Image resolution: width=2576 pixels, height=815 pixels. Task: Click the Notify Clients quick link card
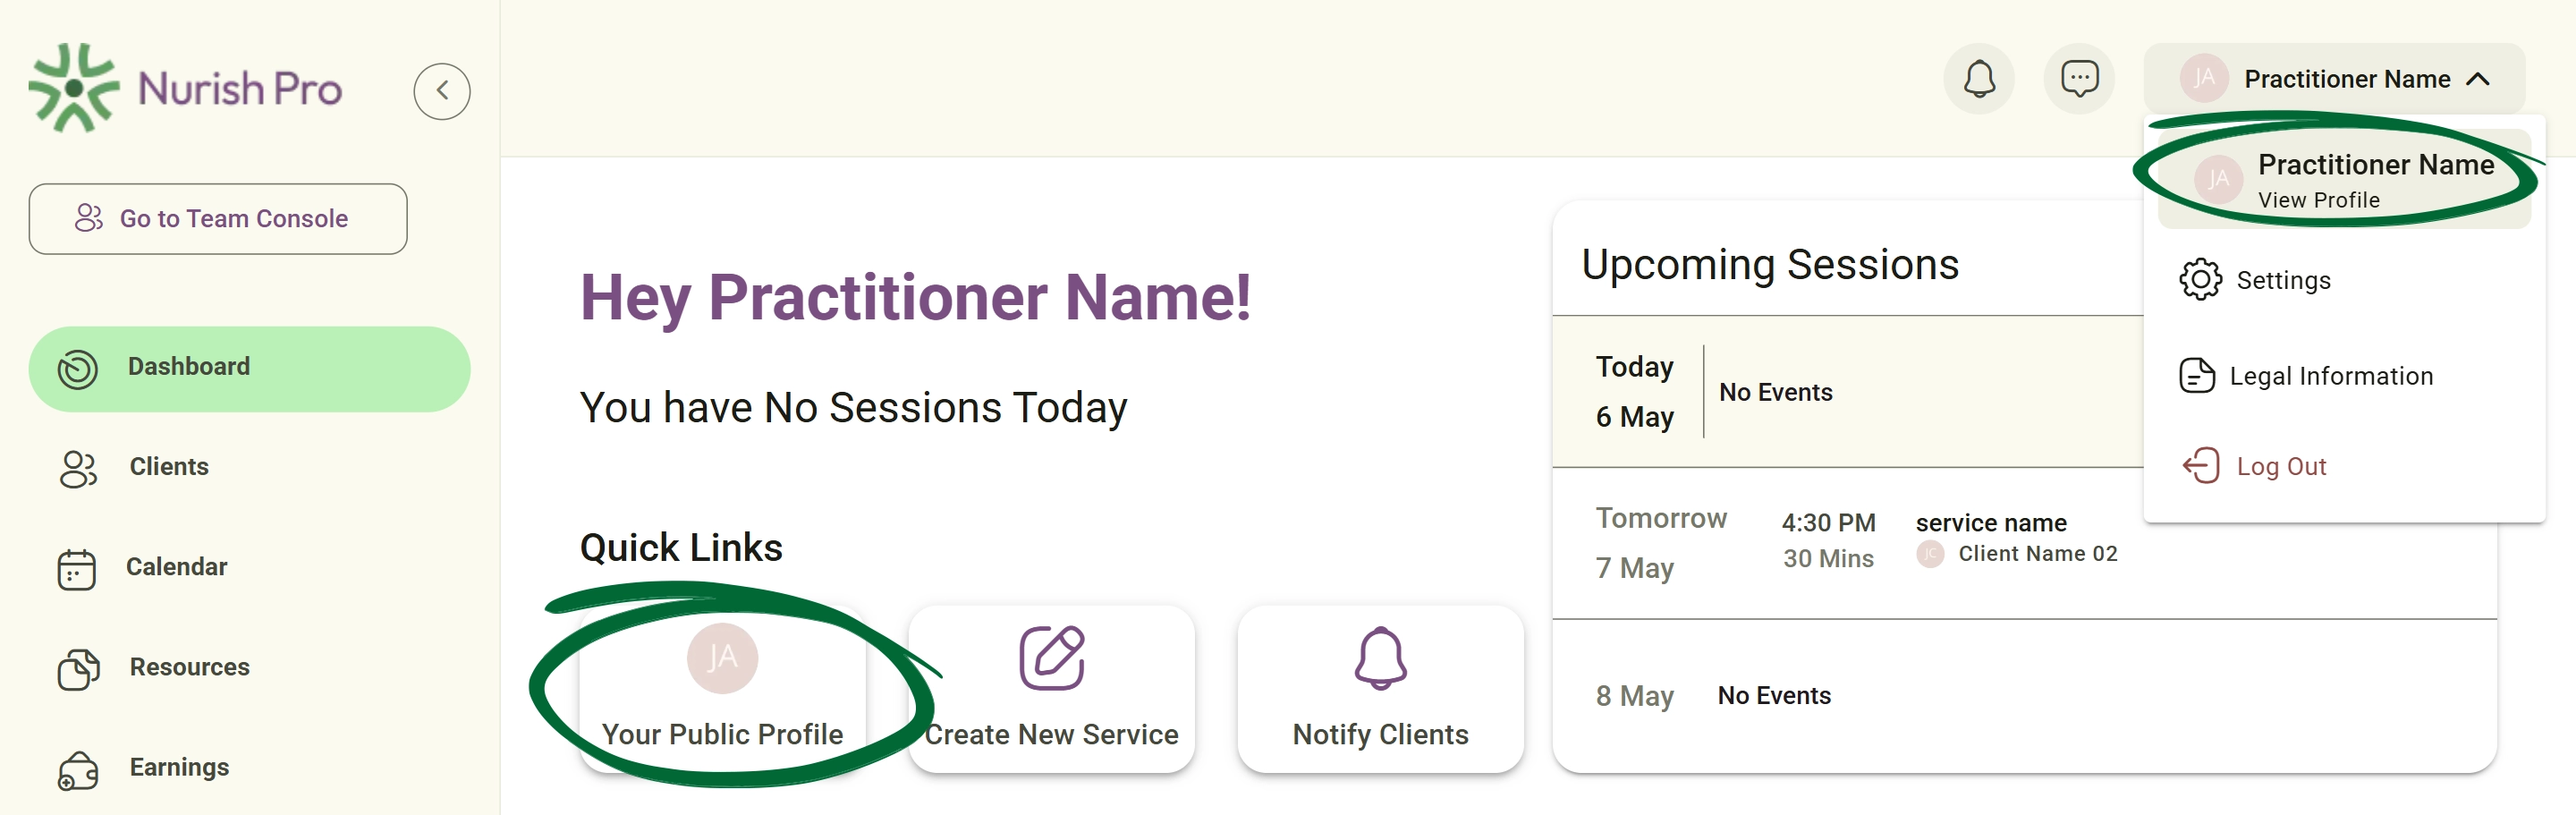[x=1380, y=689]
